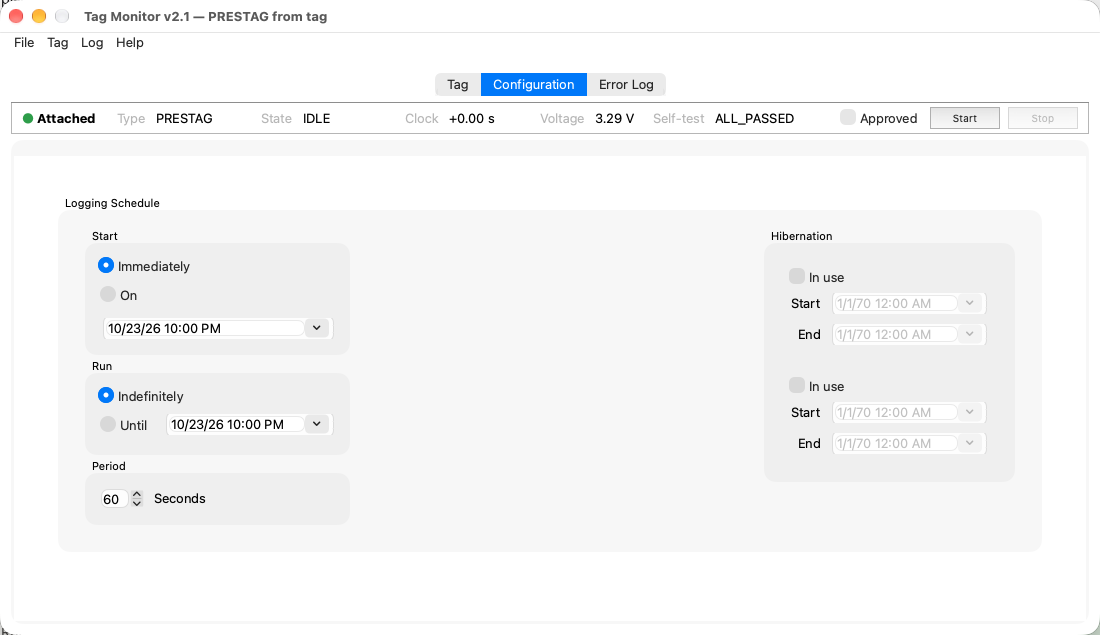This screenshot has width=1100, height=635.
Task: Switch to the Error Log tab
Action: point(626,84)
